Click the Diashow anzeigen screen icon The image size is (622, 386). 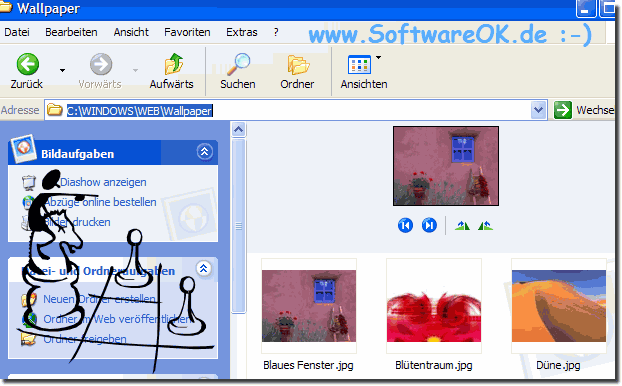[29, 182]
